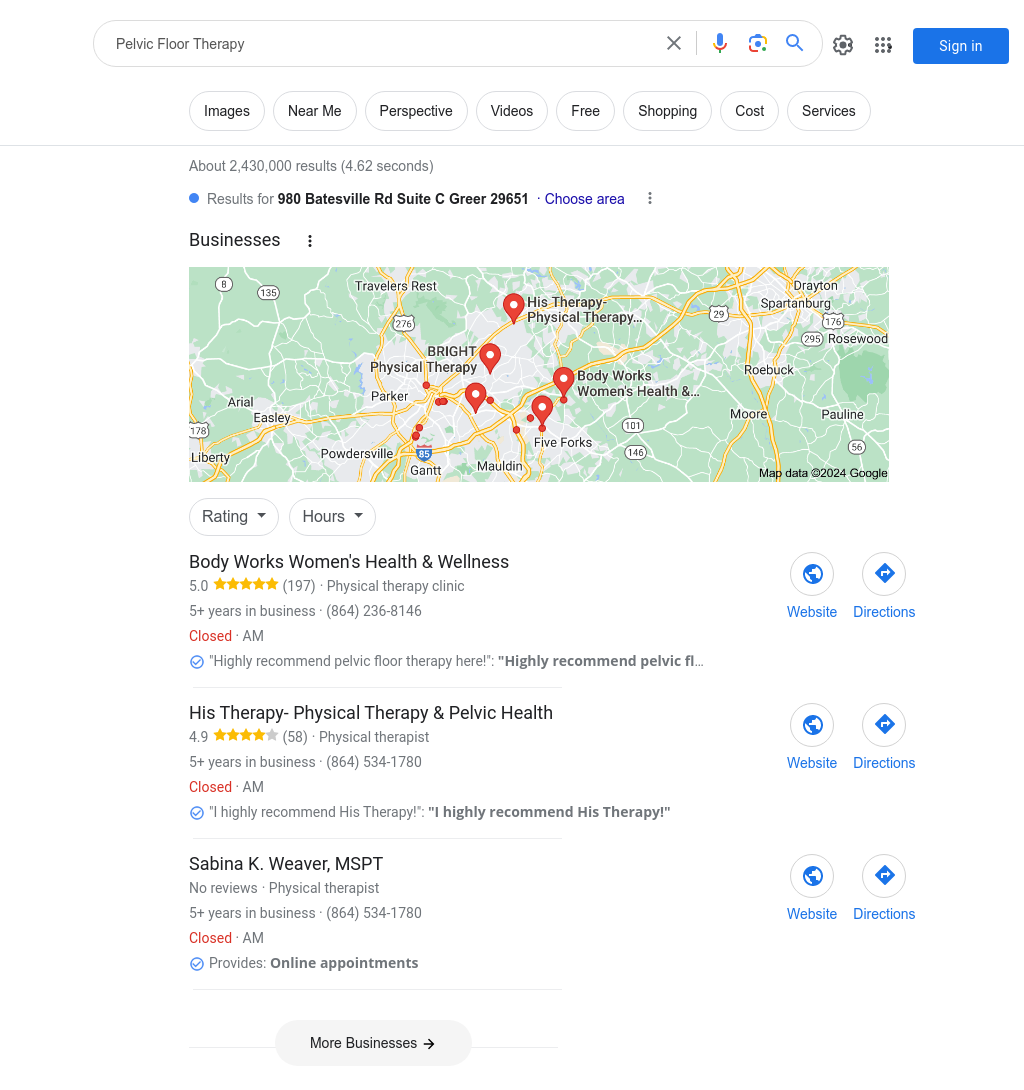Open Website icon for Body Works Women's Health
Viewport: 1024px width, 1090px height.
click(x=812, y=574)
